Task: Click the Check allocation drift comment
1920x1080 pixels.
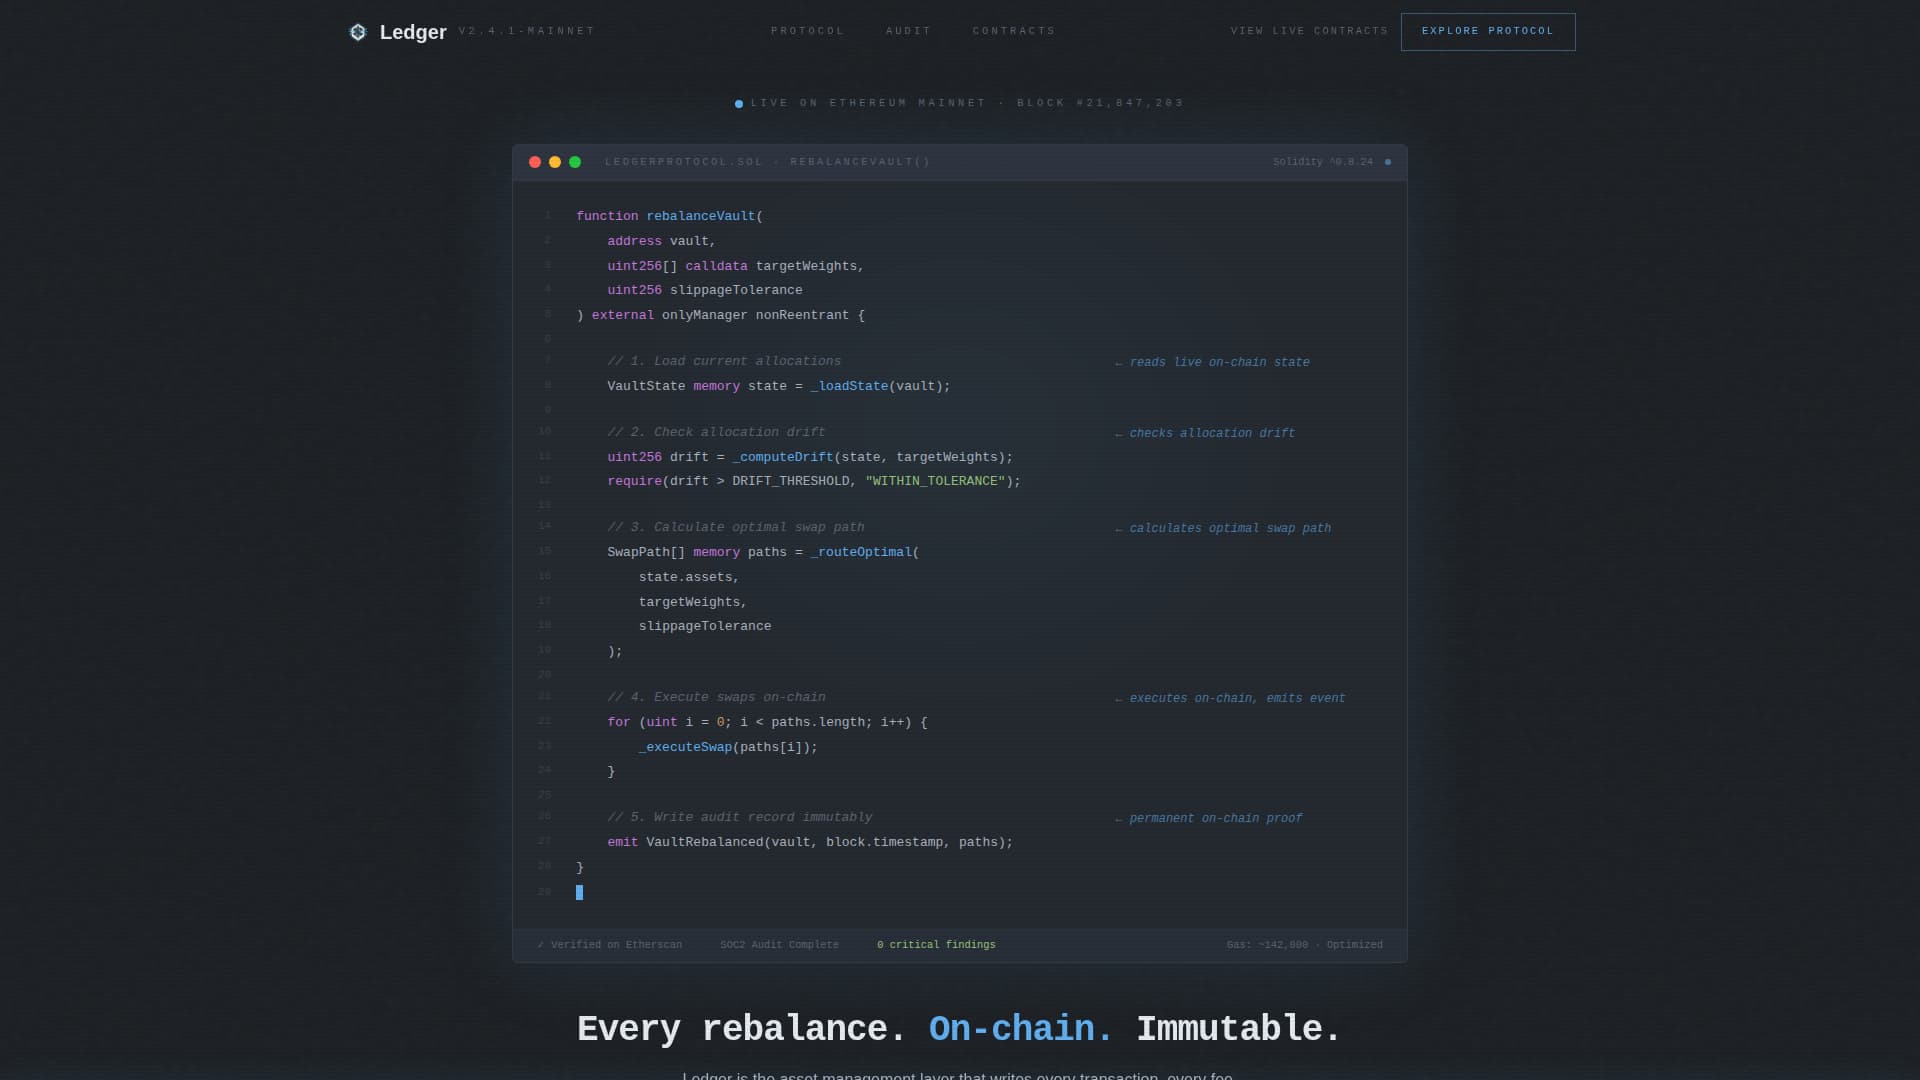Action: (716, 432)
